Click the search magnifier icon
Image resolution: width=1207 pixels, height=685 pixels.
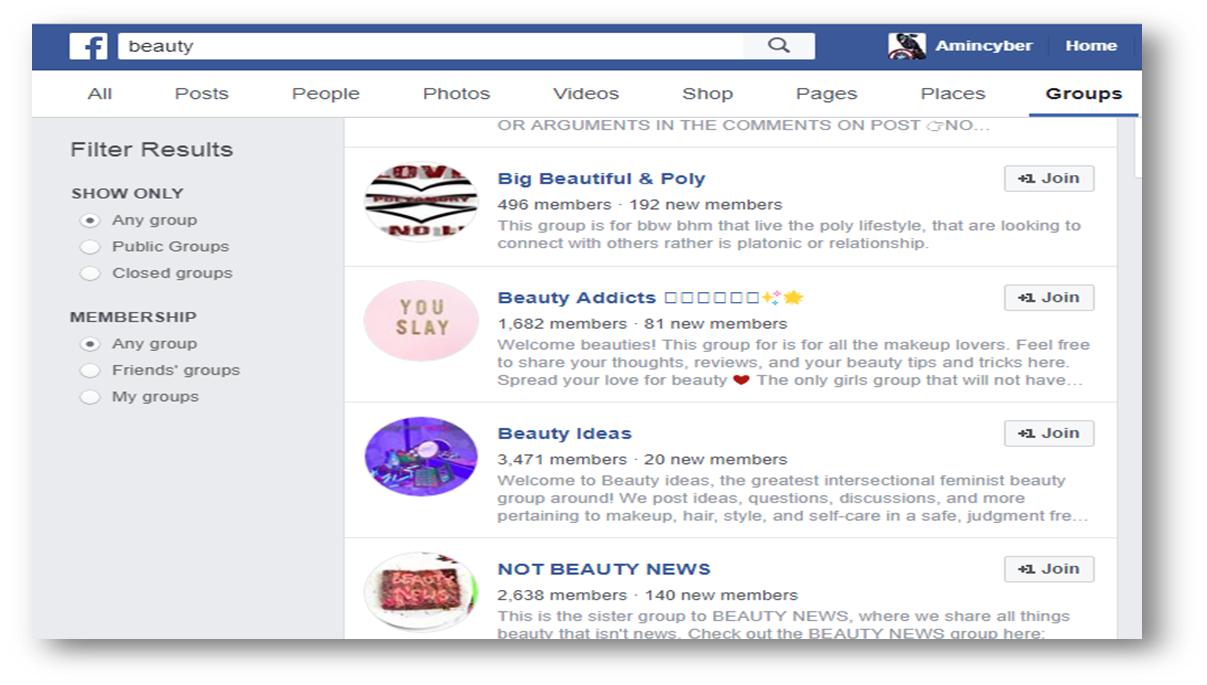(779, 46)
